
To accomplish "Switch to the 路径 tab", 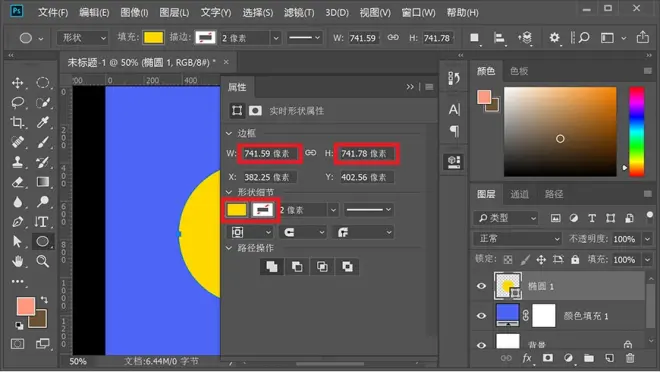I will pos(554,194).
